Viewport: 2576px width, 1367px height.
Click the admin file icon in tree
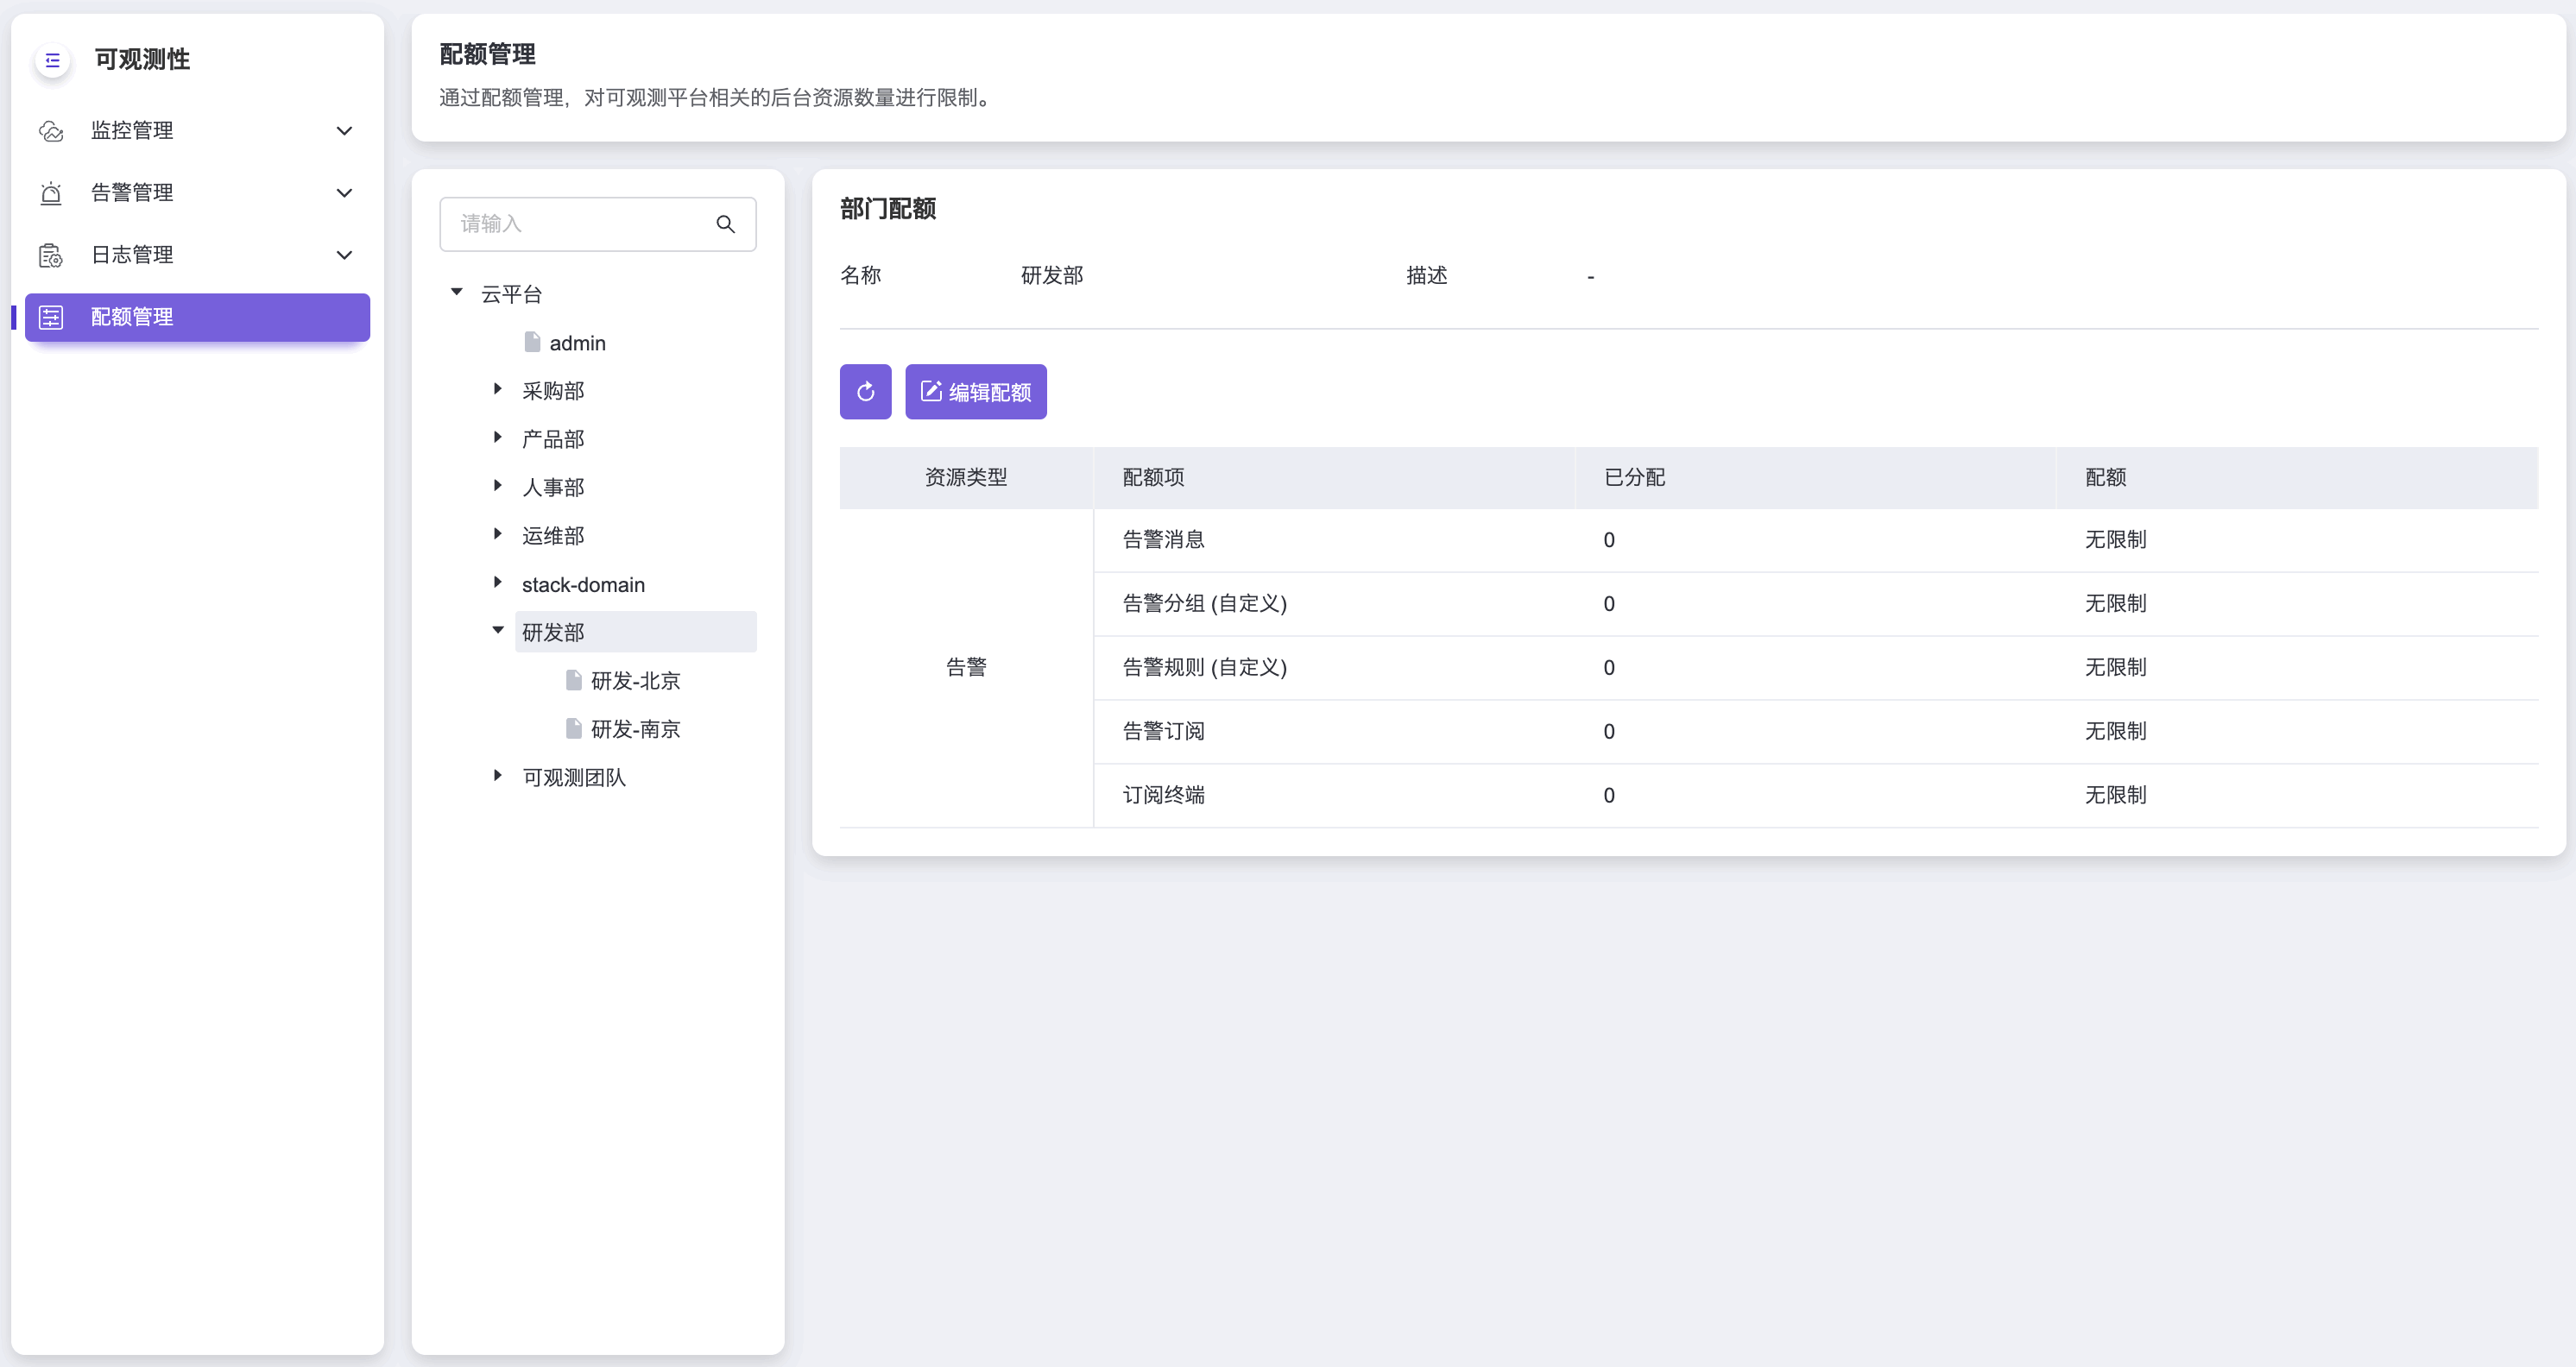[x=532, y=343]
